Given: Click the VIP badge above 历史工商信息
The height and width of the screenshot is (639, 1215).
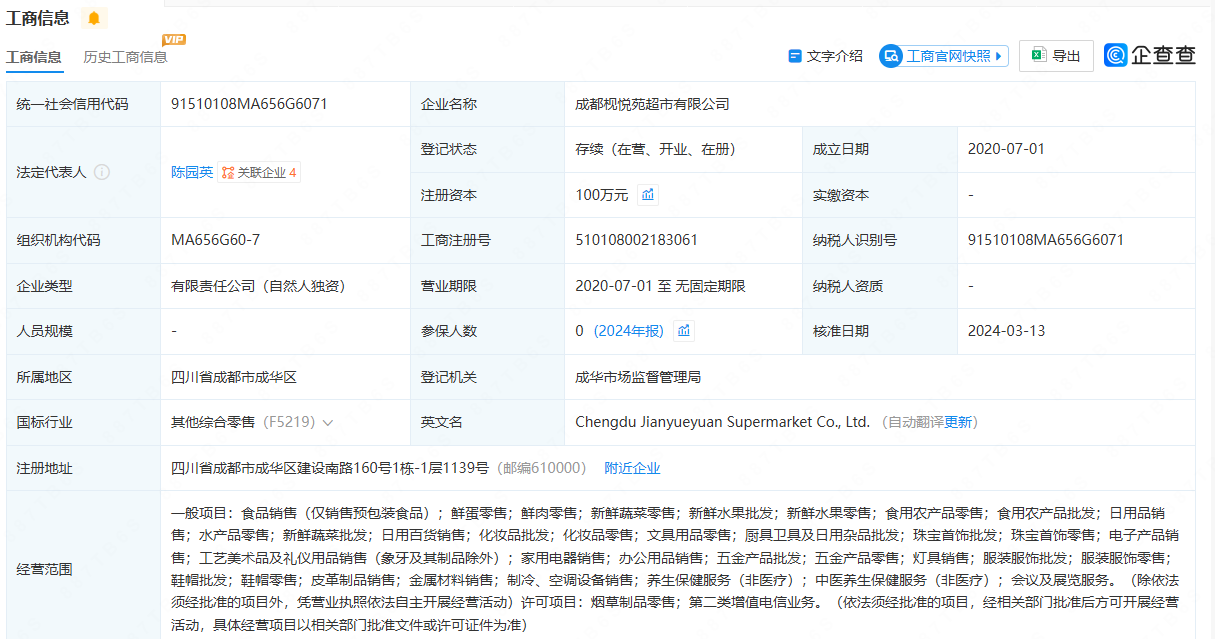Looking at the screenshot, I should click(174, 40).
